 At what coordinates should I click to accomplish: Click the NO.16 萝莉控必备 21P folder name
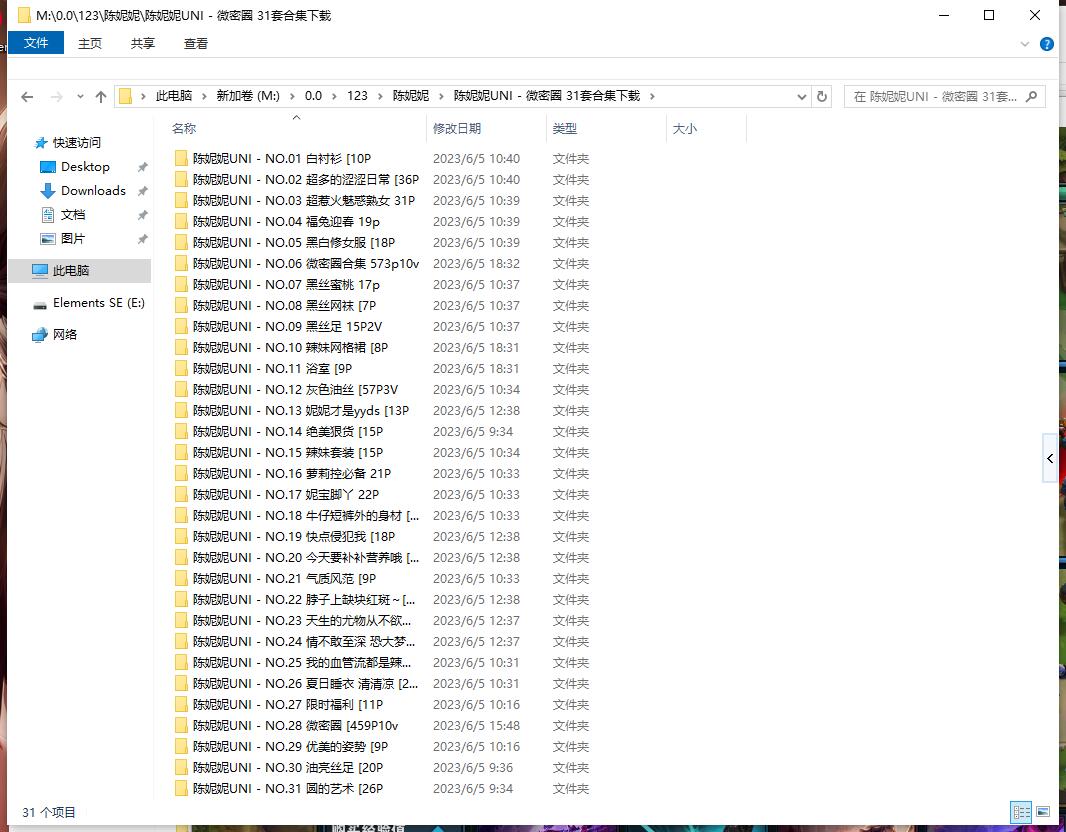[x=292, y=474]
